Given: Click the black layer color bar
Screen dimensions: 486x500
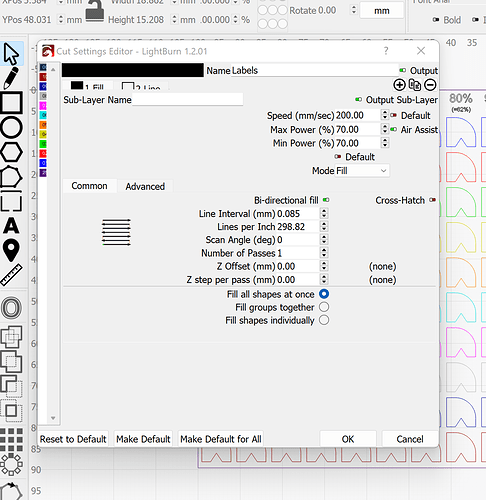Looking at the screenshot, I should (x=133, y=70).
